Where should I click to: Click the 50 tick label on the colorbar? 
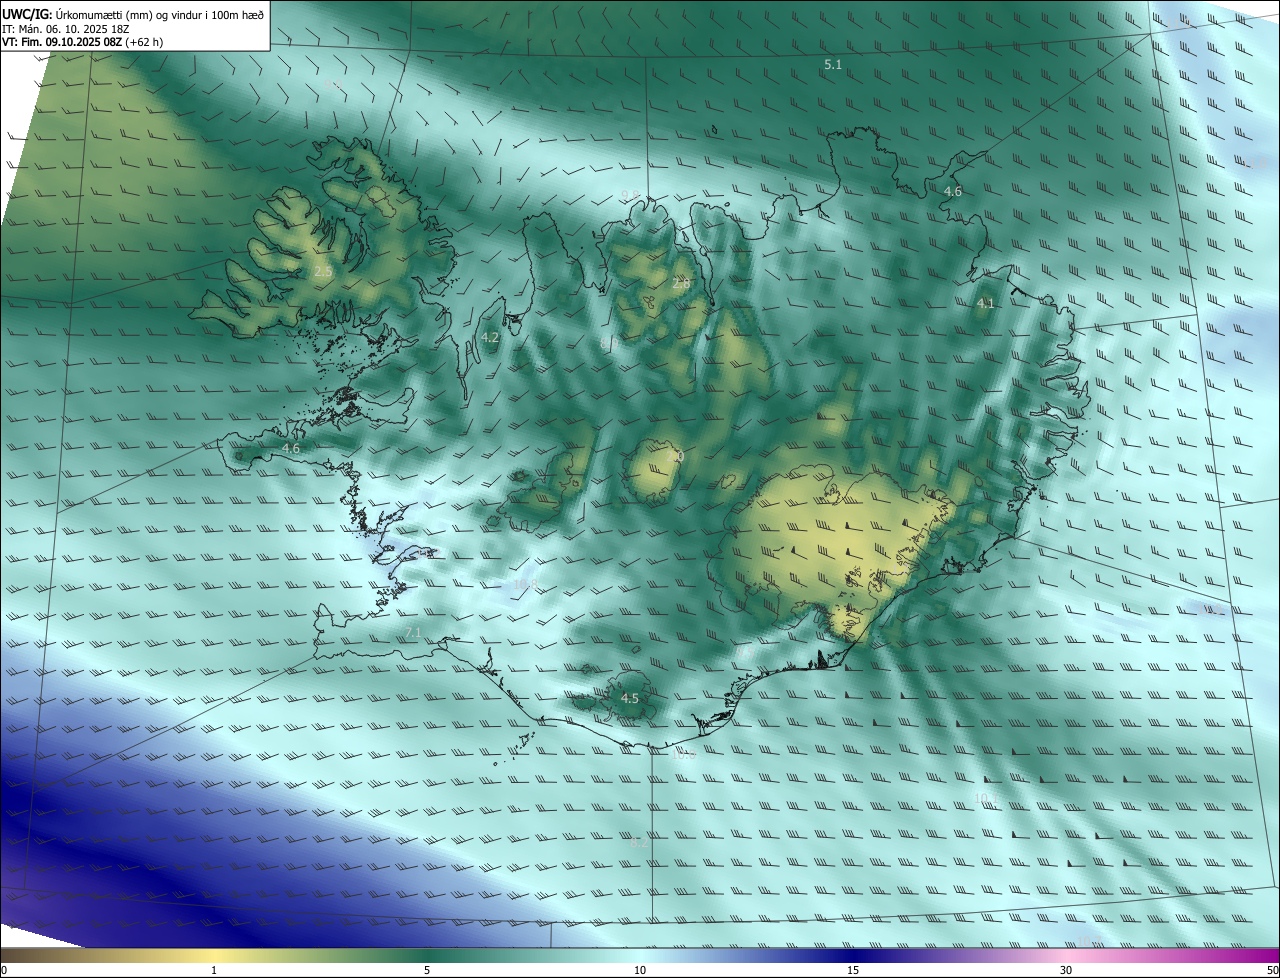pyautogui.click(x=1272, y=970)
